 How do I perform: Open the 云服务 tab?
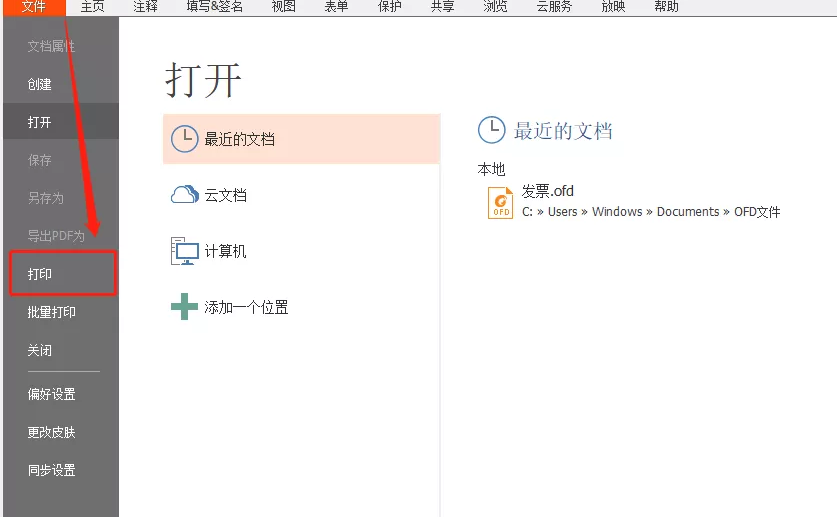[x=554, y=7]
